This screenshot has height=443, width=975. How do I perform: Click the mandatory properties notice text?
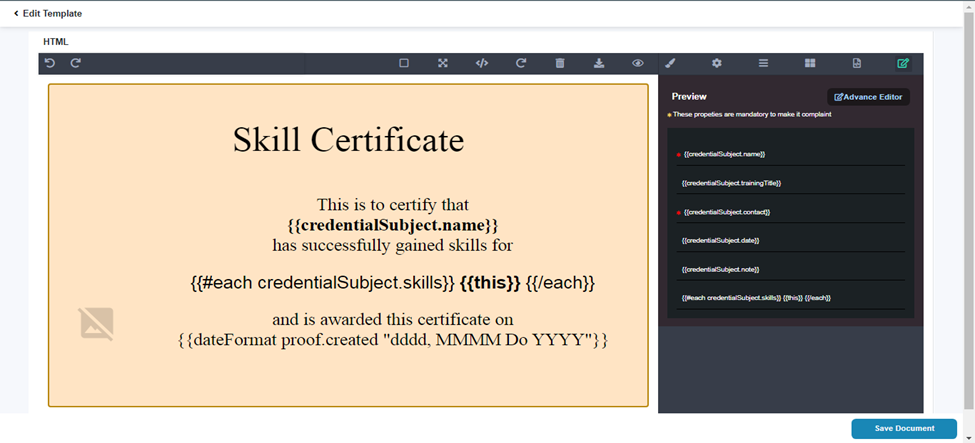(x=752, y=114)
